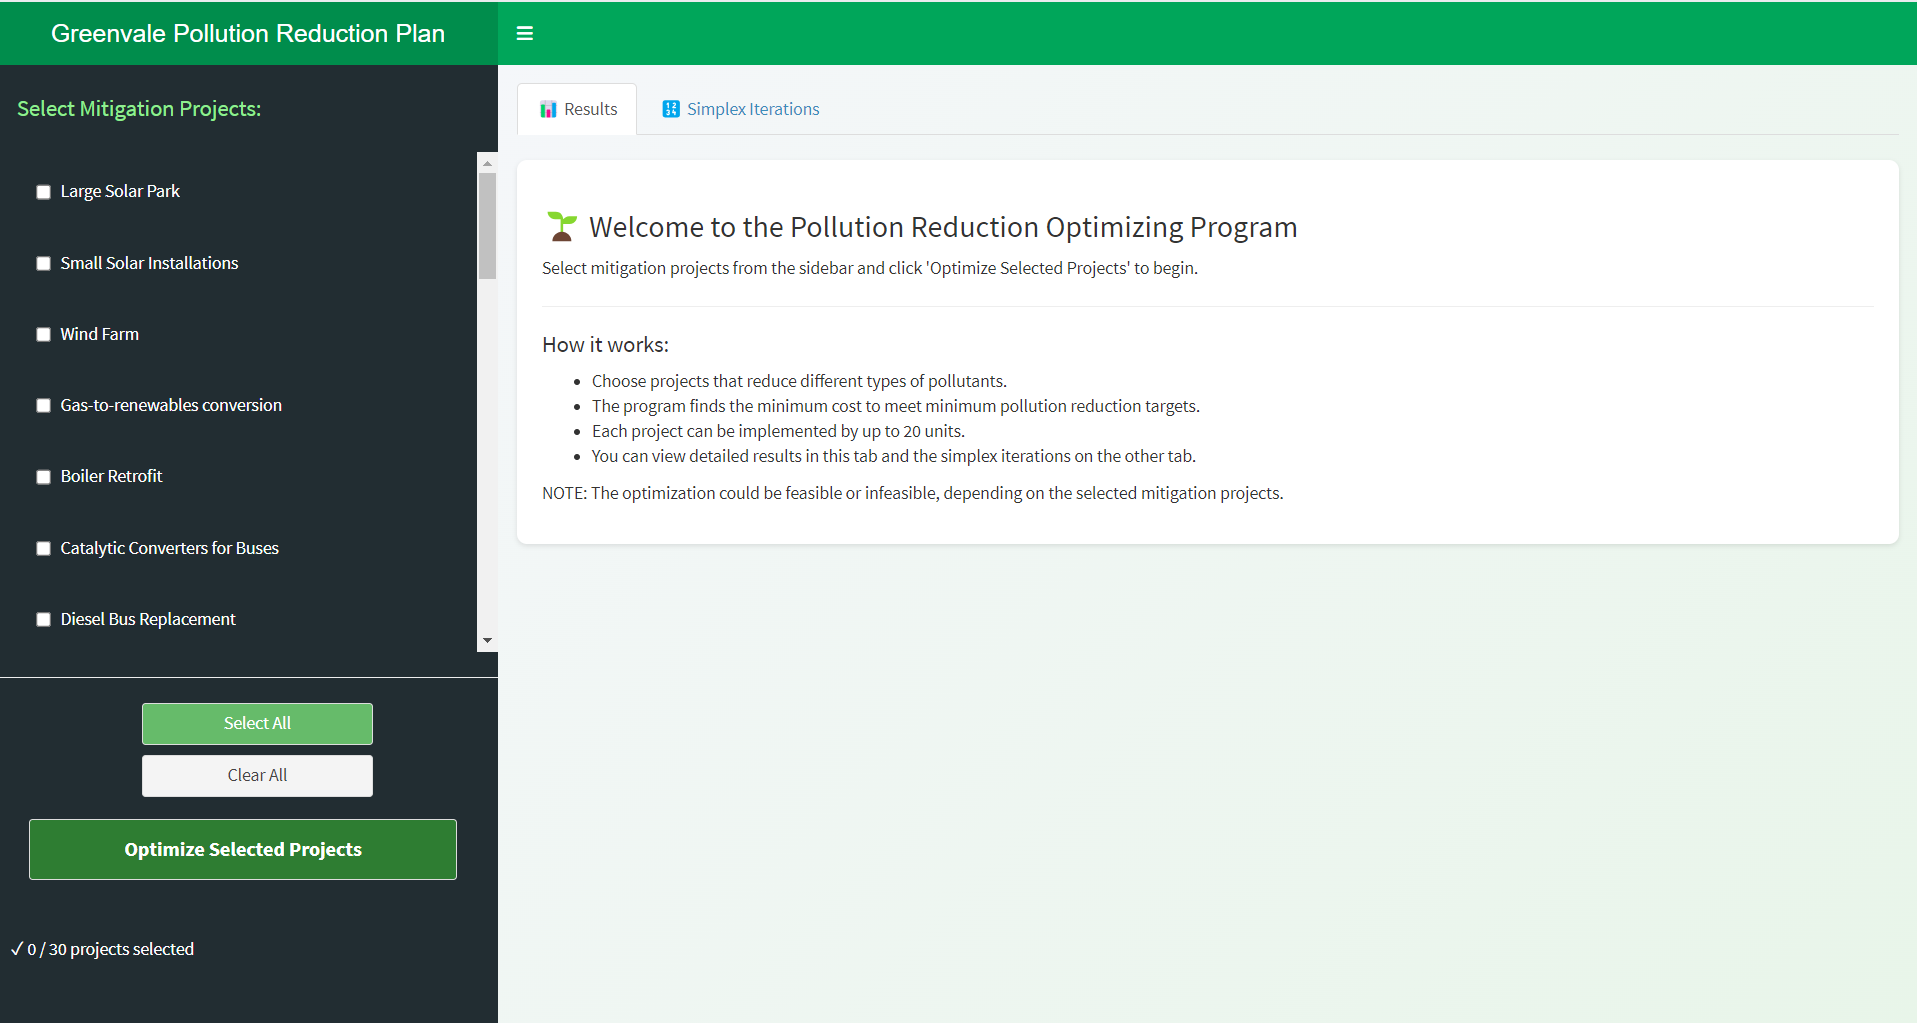Tick the Gas-to-renewables conversion checkbox
This screenshot has height=1023, width=1917.
click(44, 406)
